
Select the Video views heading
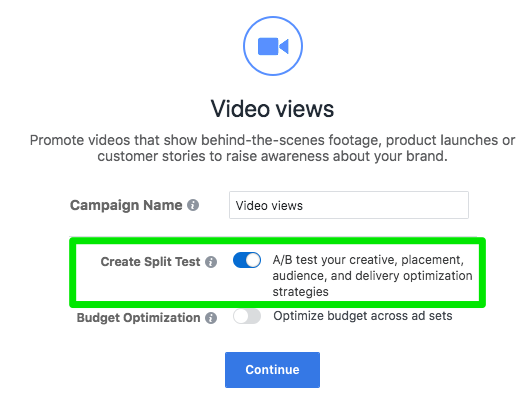pyautogui.click(x=272, y=109)
